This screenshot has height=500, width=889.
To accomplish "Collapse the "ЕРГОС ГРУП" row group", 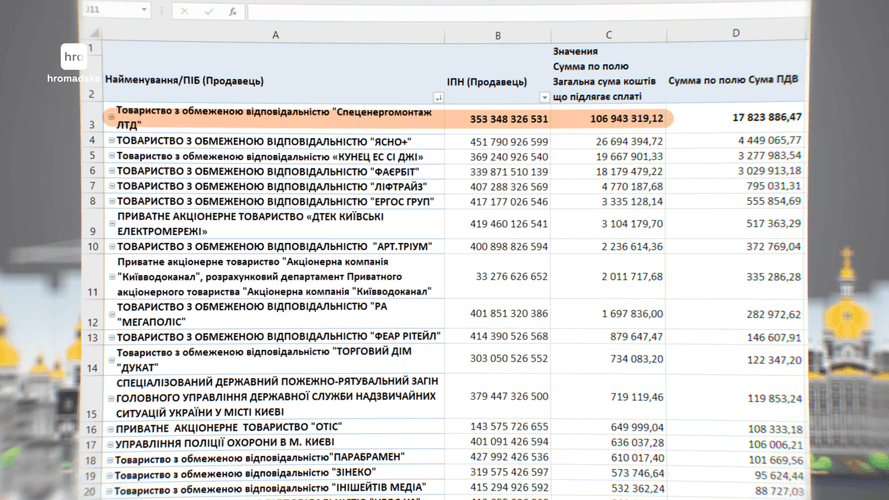I will (111, 201).
